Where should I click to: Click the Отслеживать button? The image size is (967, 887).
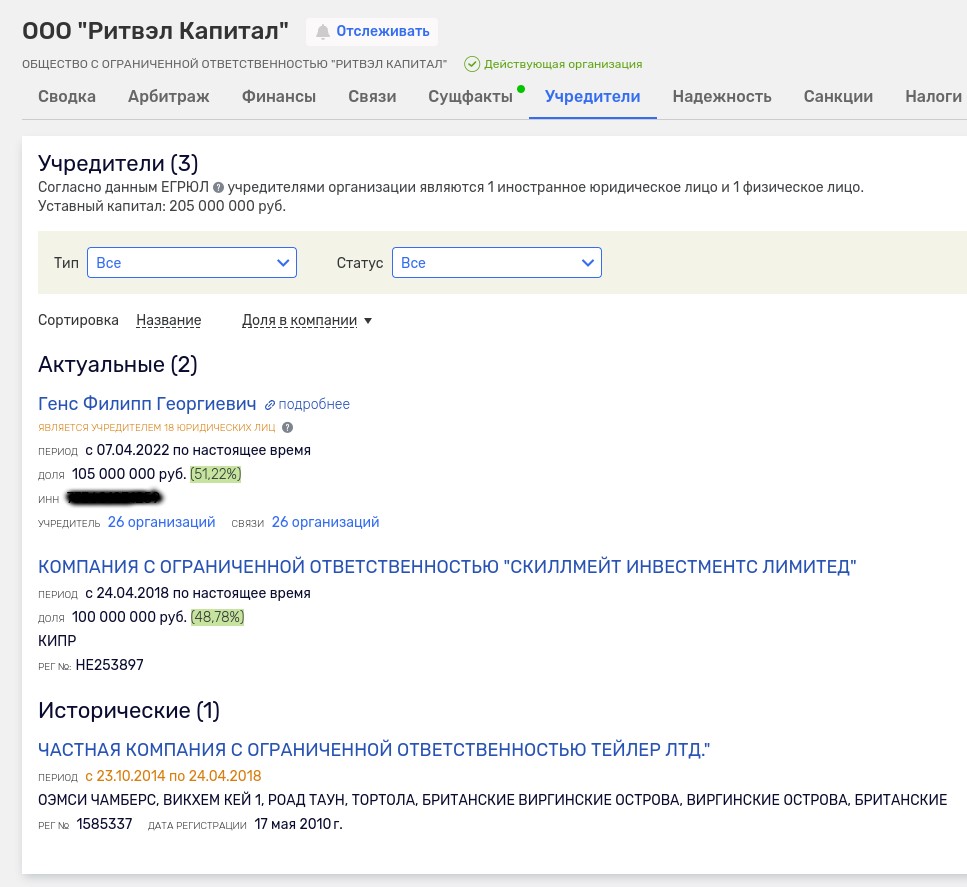pyautogui.click(x=372, y=31)
